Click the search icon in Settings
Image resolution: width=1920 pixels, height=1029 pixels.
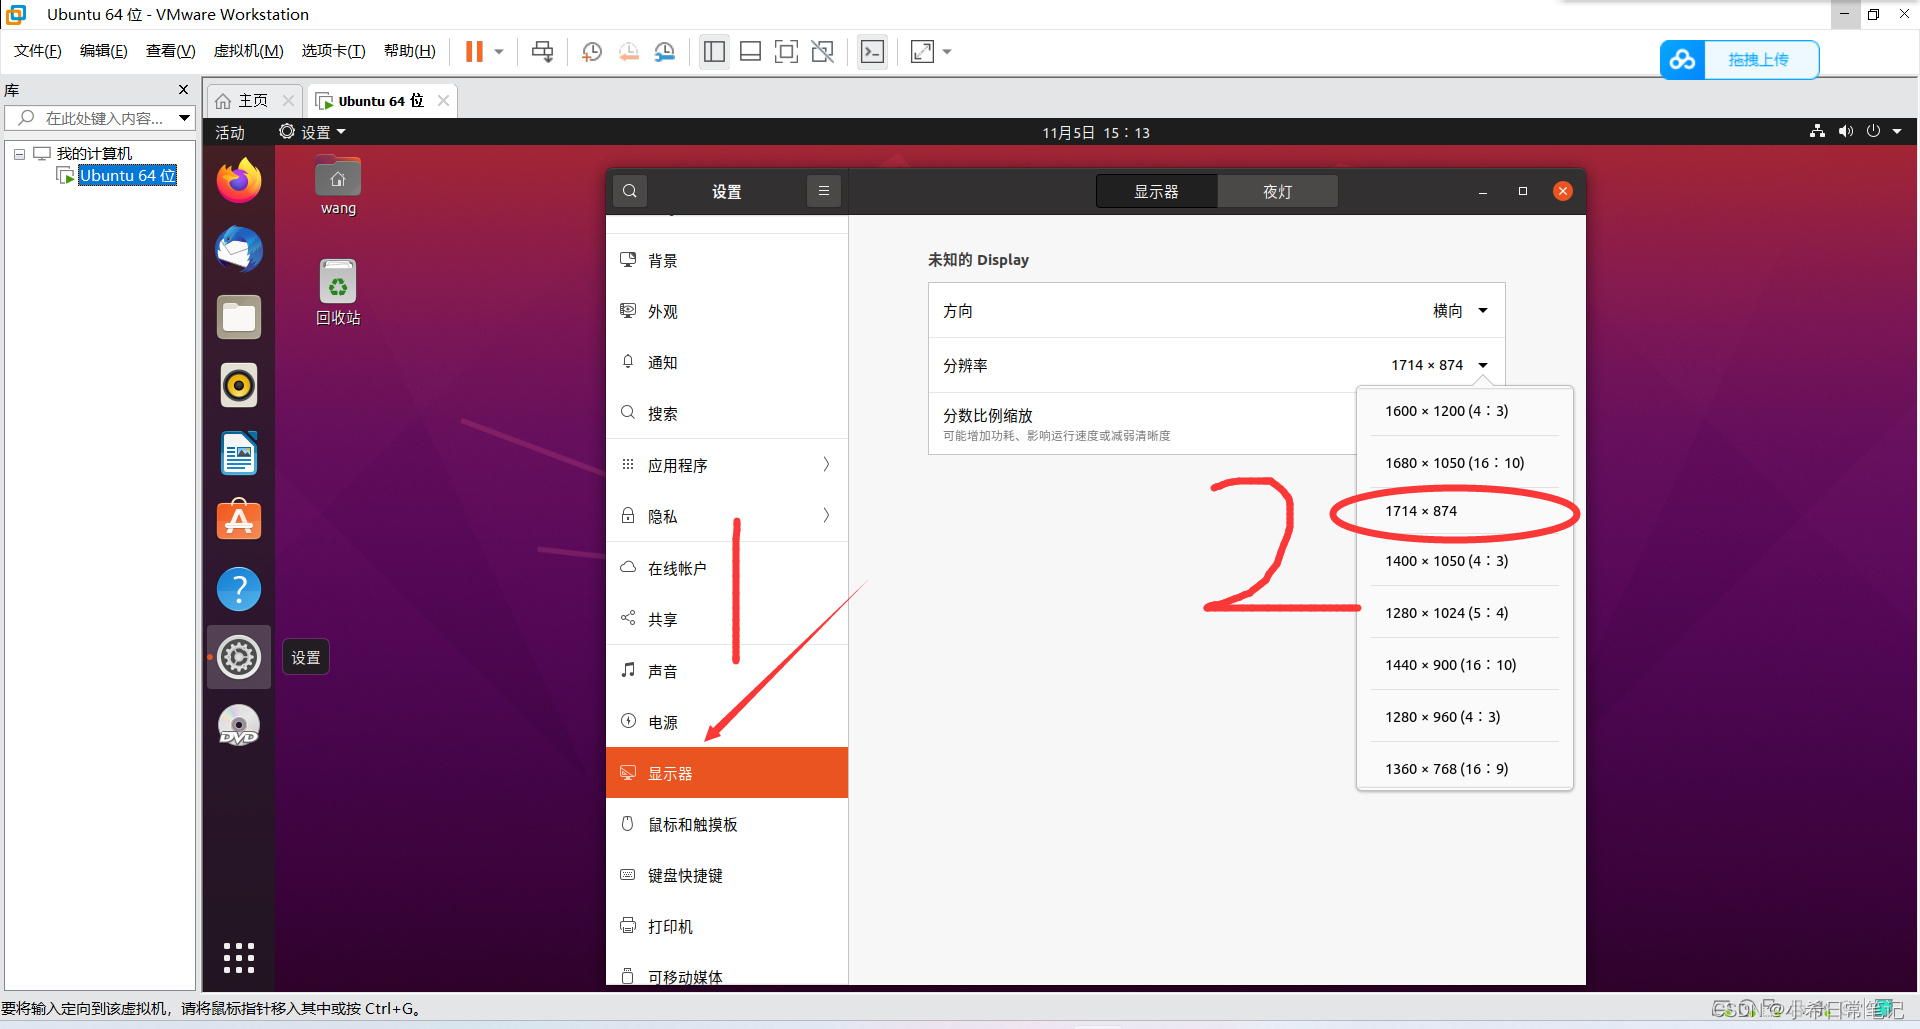[629, 190]
